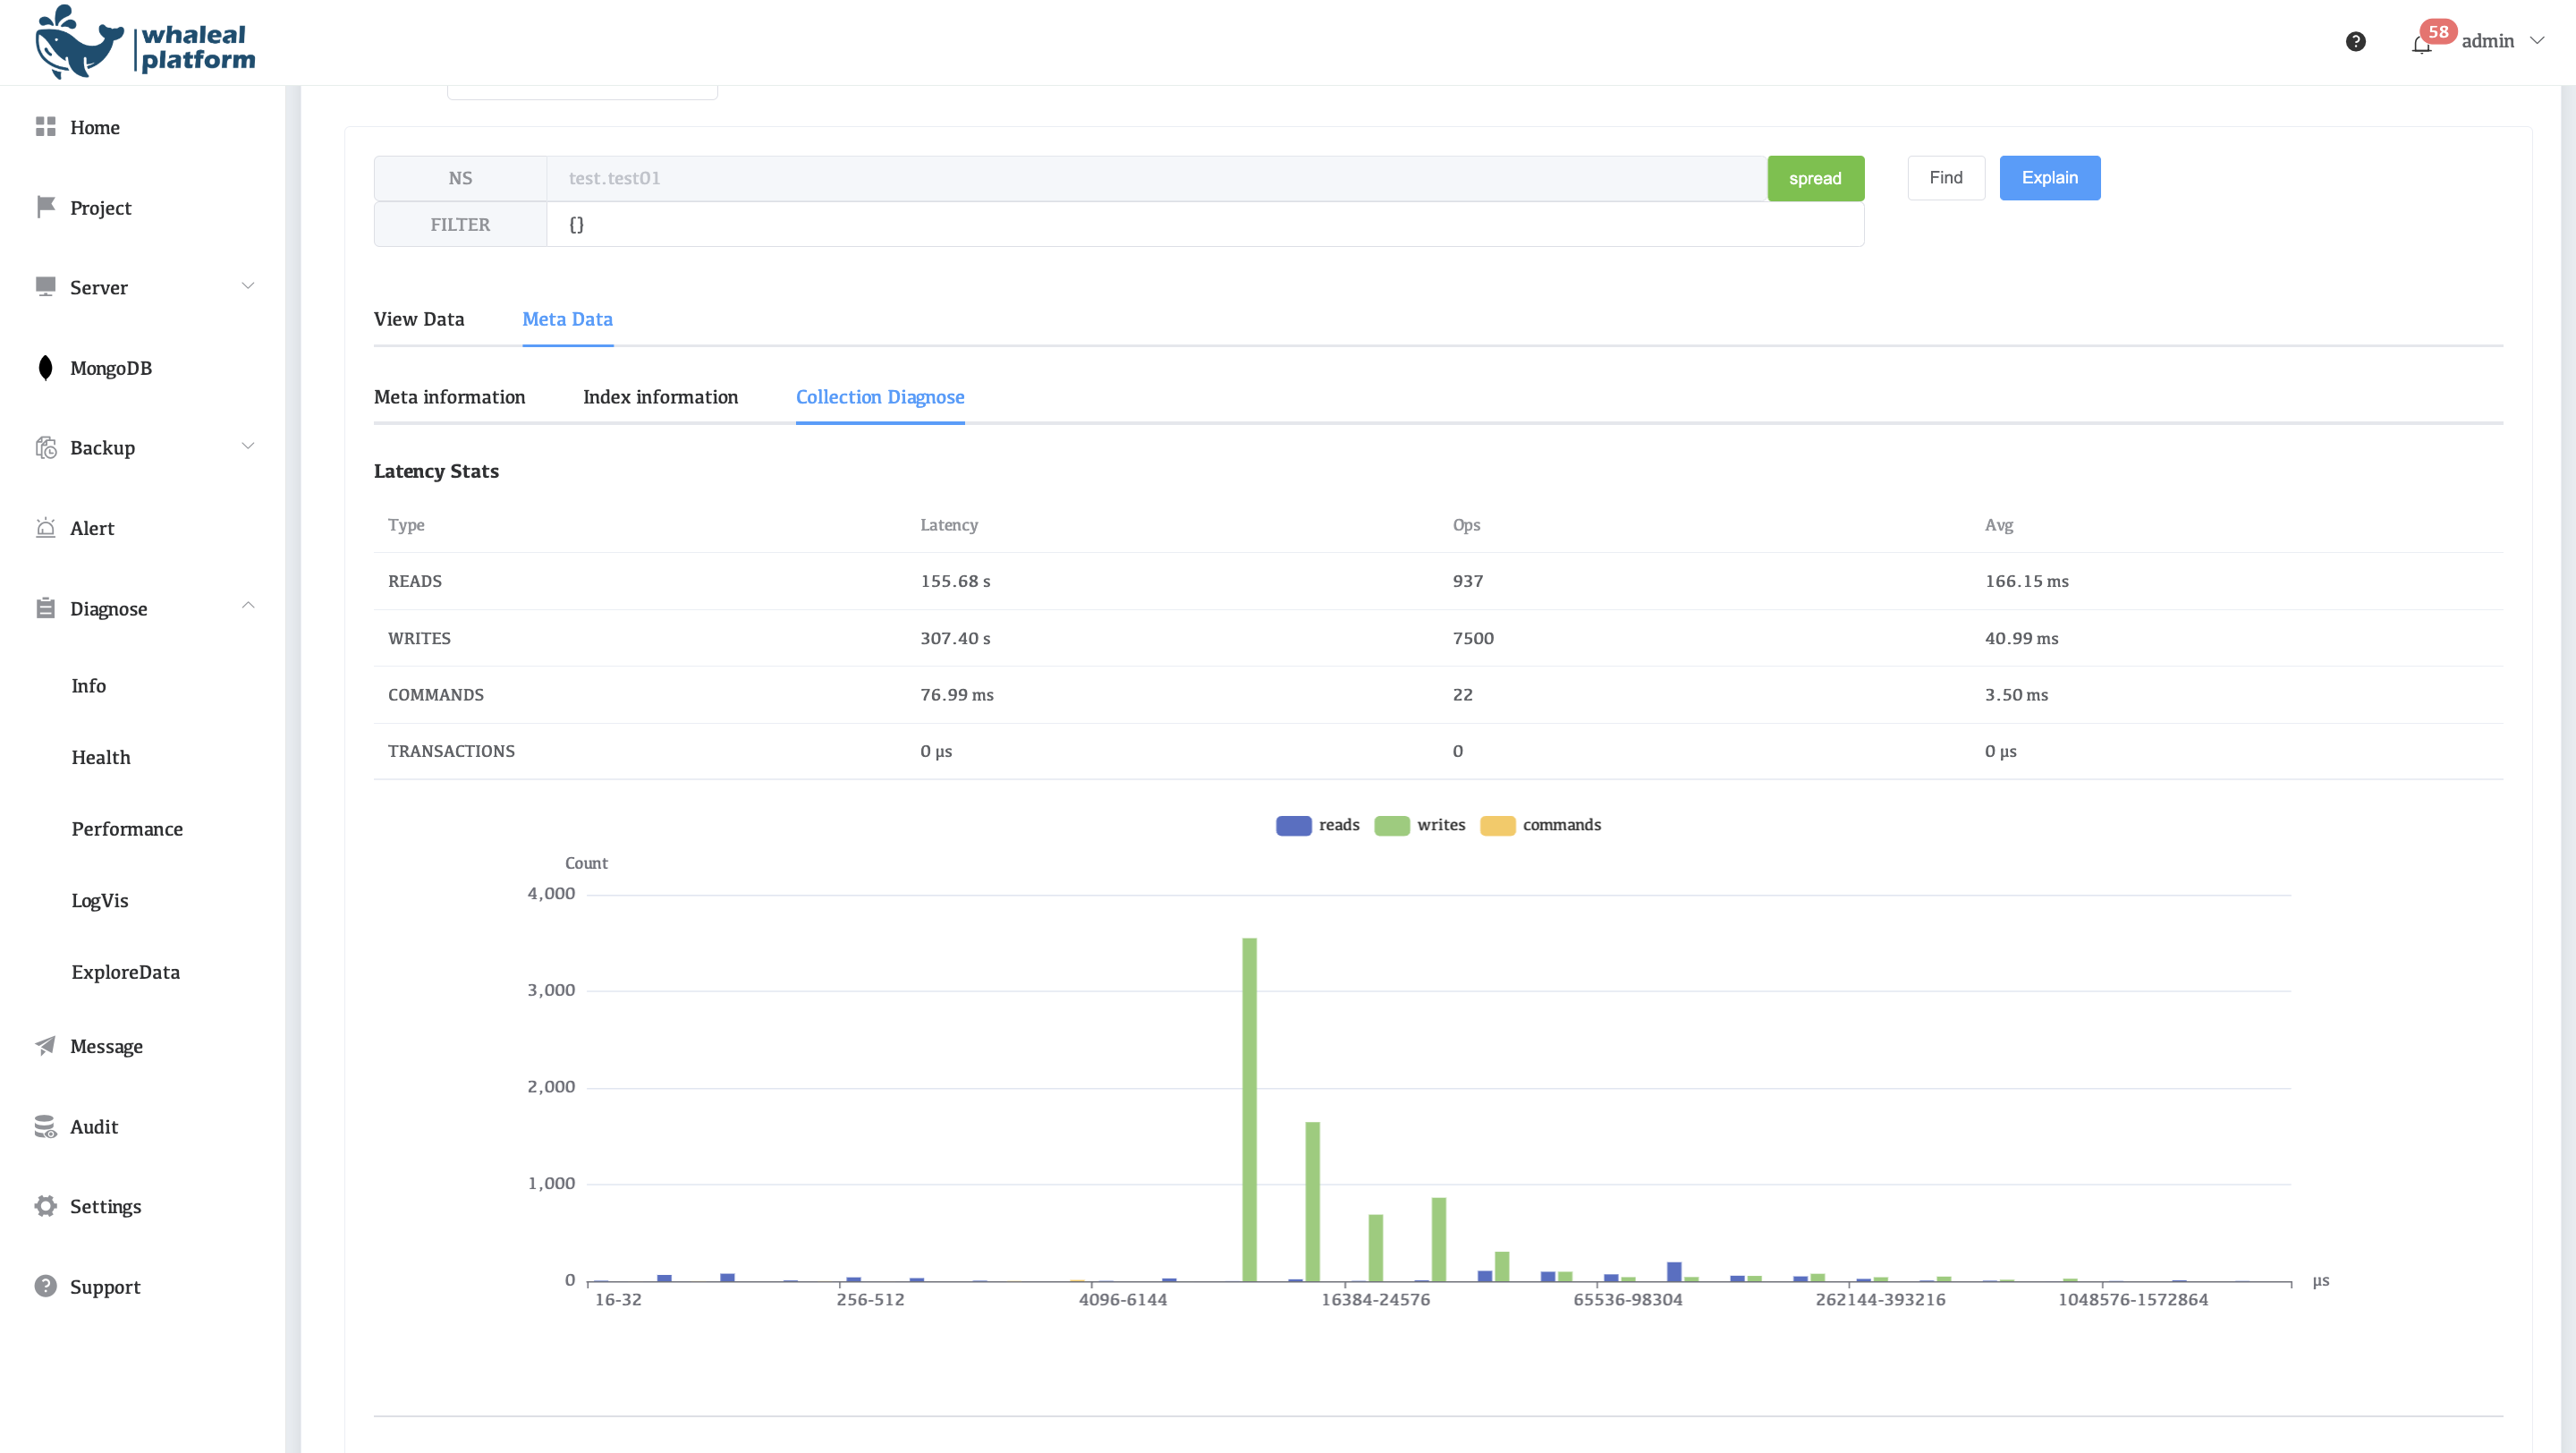The width and height of the screenshot is (2576, 1453).
Task: Click the Home grid icon
Action: [x=45, y=127]
